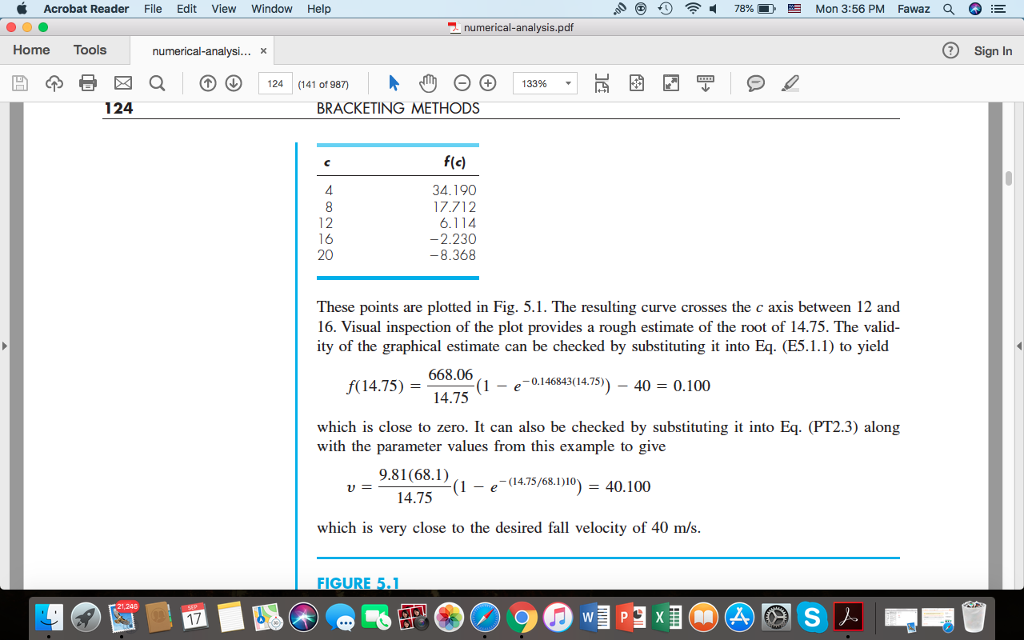Expand the right-hand tools pane arrow
Screen dimensions: 1024x640
pyautogui.click(x=1017, y=345)
